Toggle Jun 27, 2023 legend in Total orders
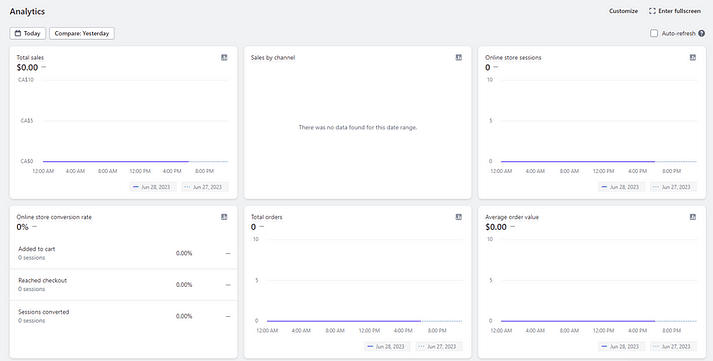713x361 pixels. [x=439, y=346]
